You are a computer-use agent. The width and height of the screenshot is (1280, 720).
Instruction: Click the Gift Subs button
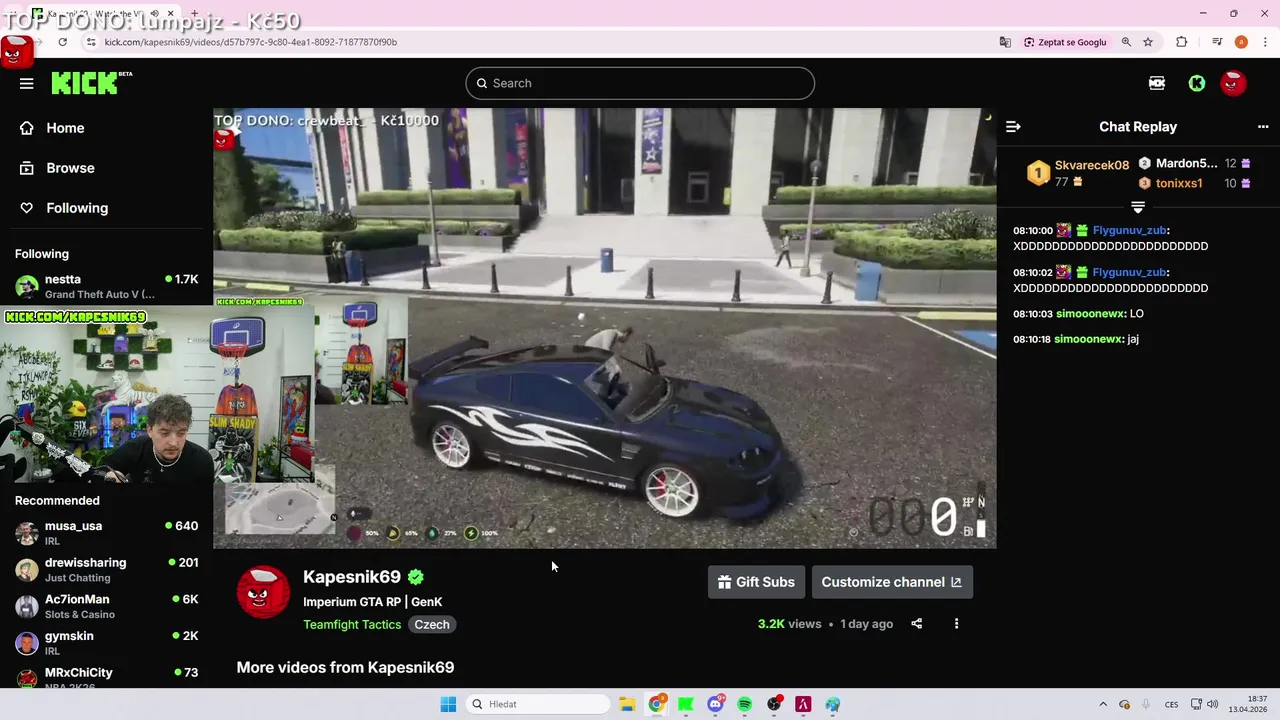757,582
